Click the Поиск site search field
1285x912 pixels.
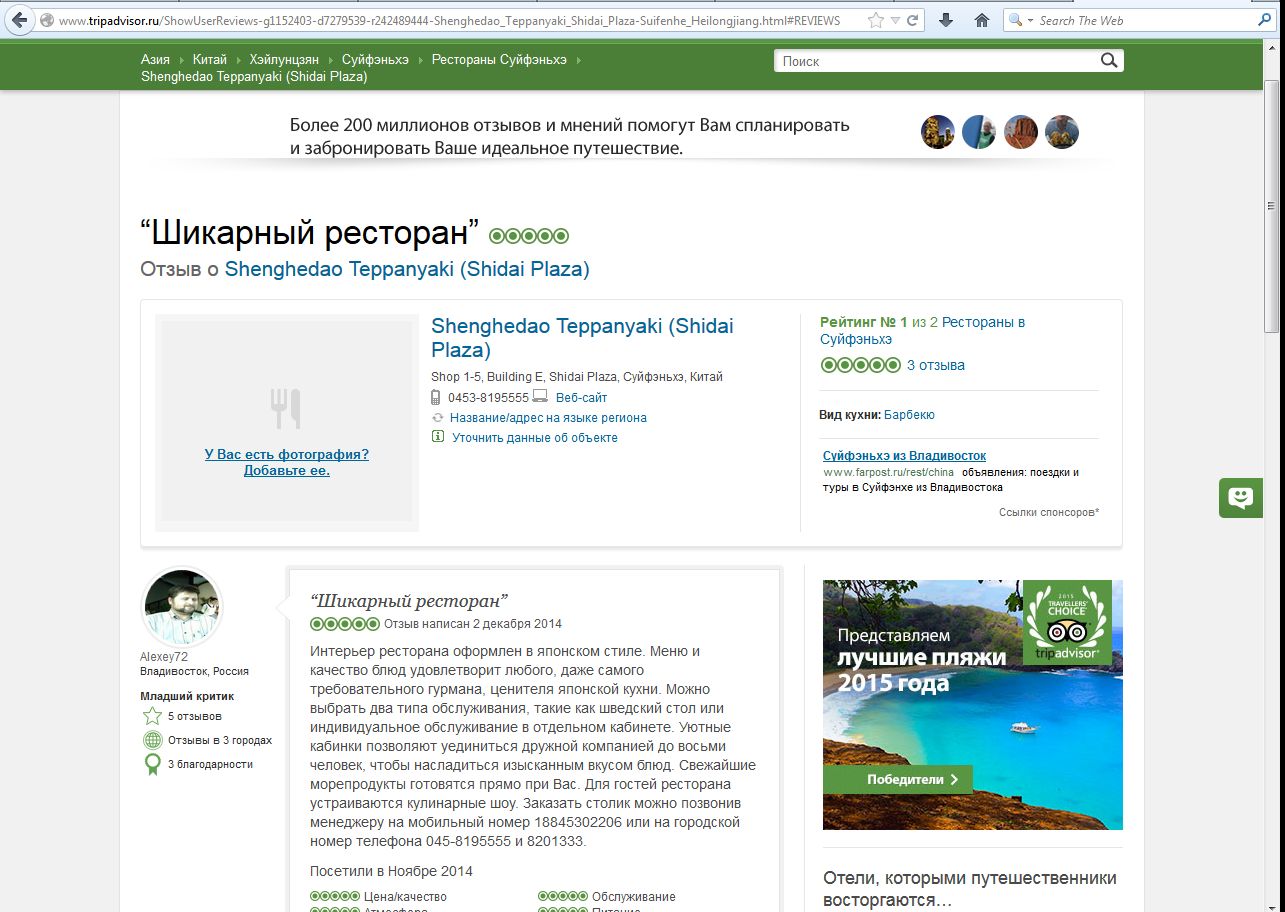pos(935,61)
